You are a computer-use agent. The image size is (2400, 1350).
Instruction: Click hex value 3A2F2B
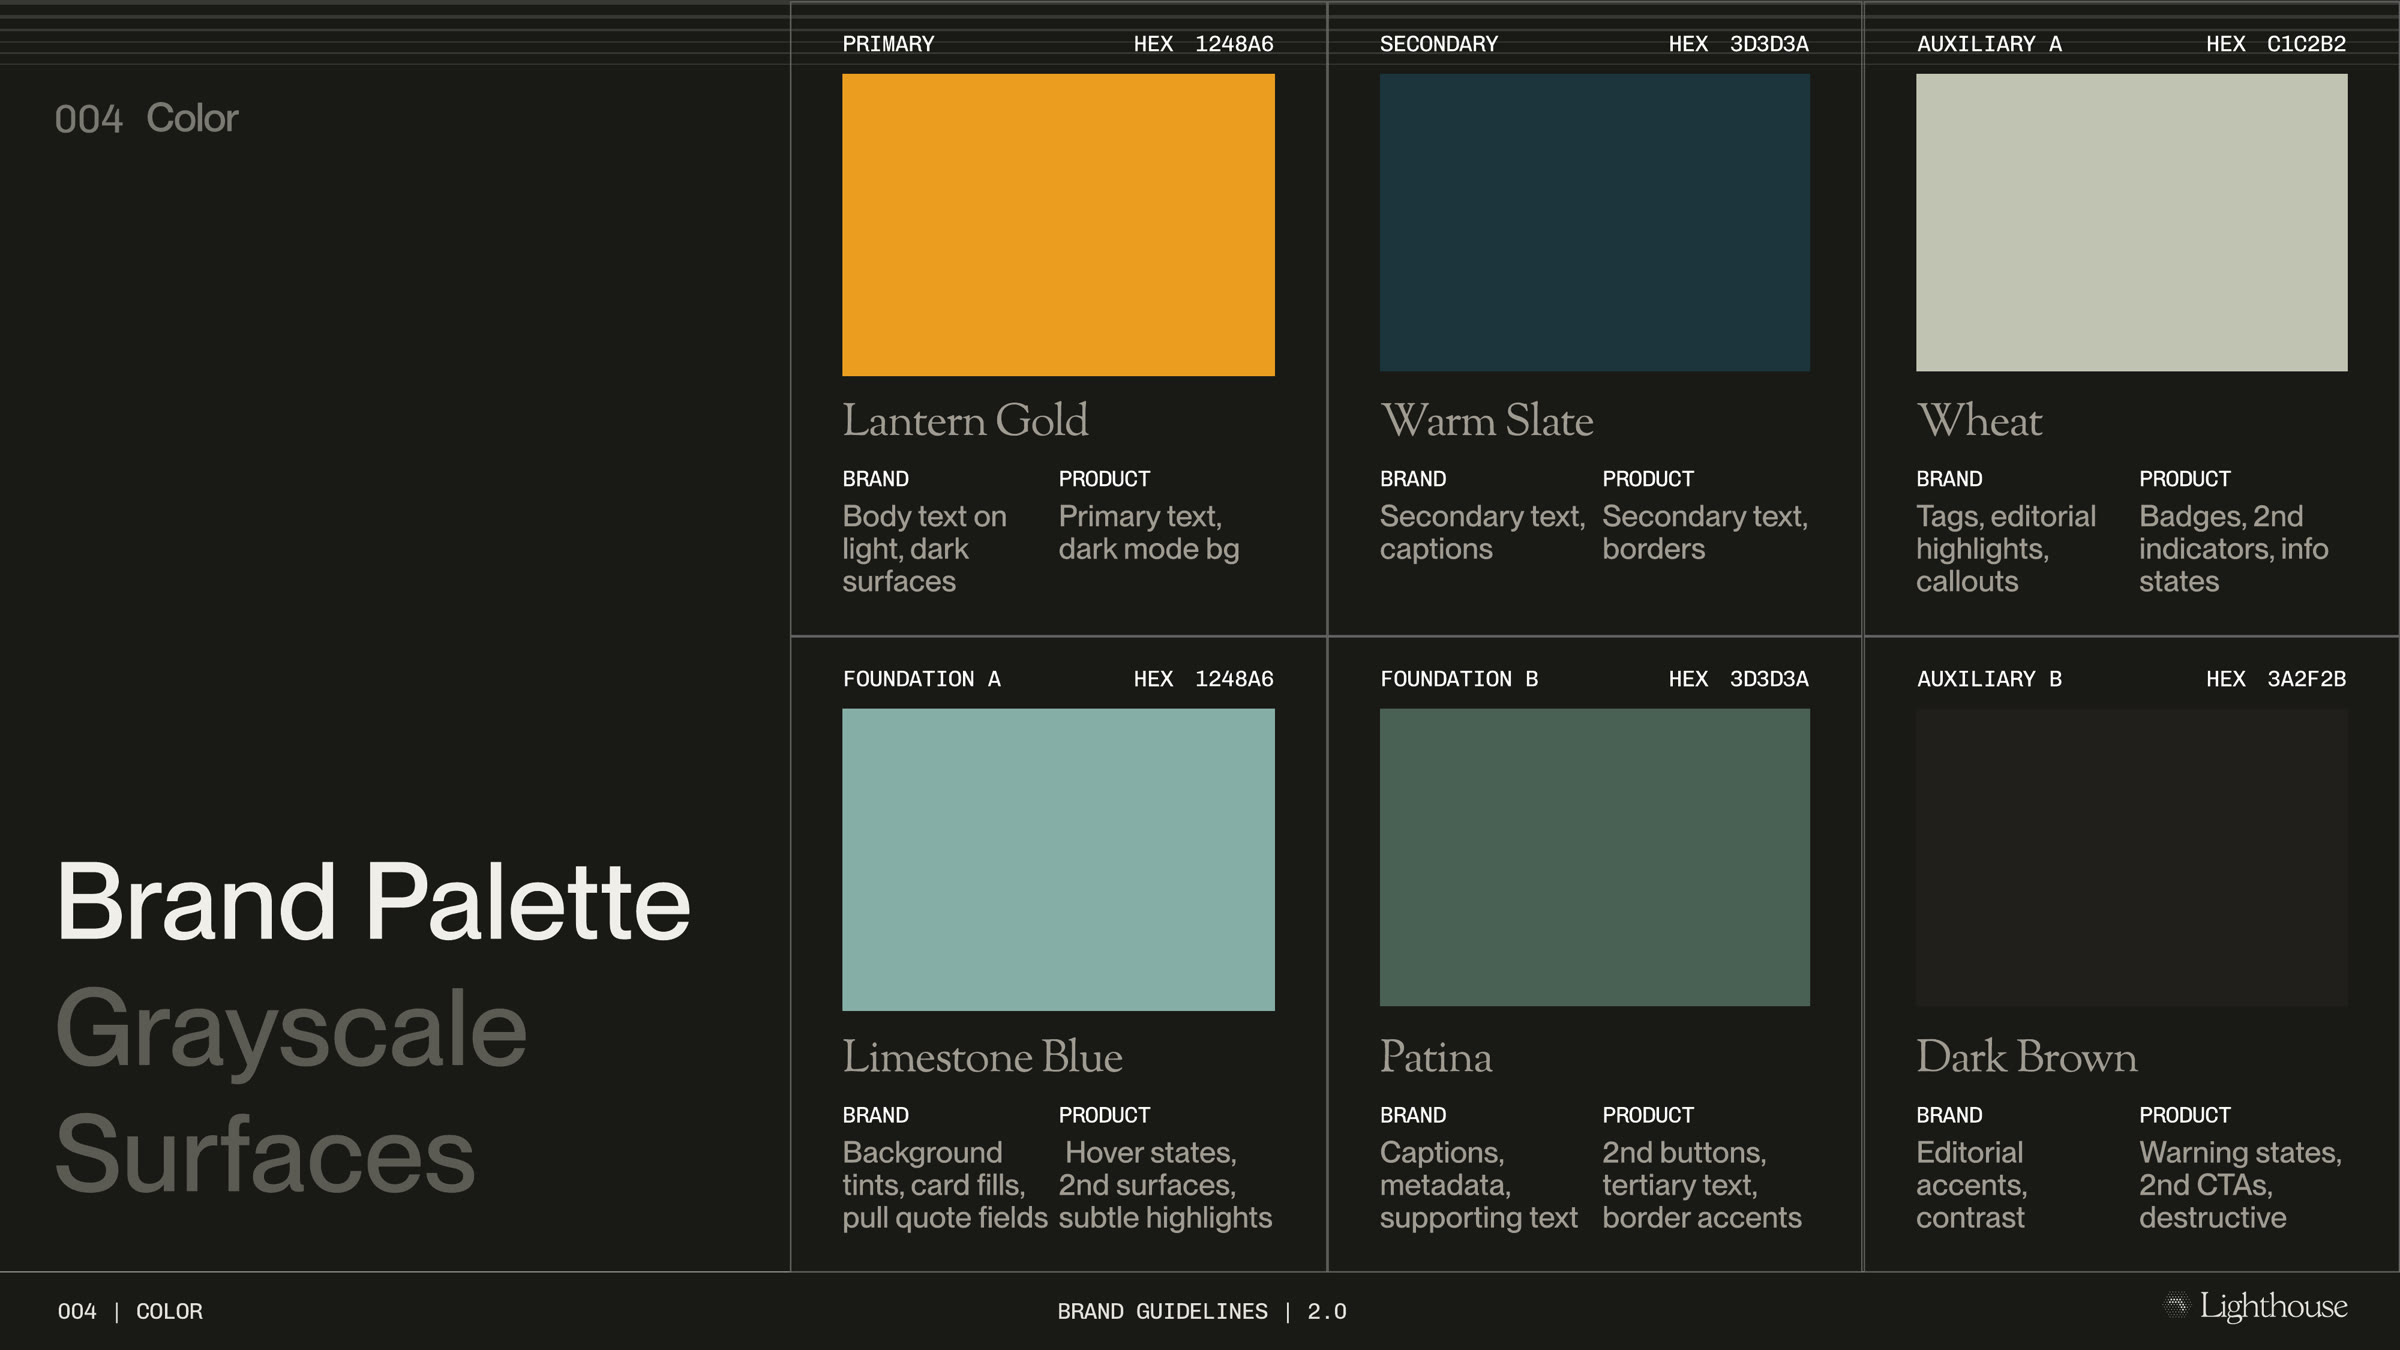pos(2306,679)
